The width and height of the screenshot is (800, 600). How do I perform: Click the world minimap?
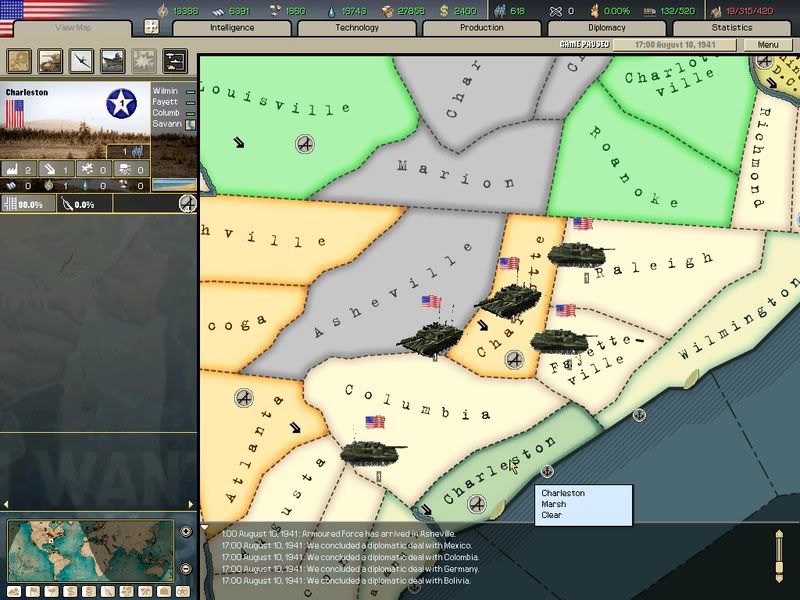point(91,551)
